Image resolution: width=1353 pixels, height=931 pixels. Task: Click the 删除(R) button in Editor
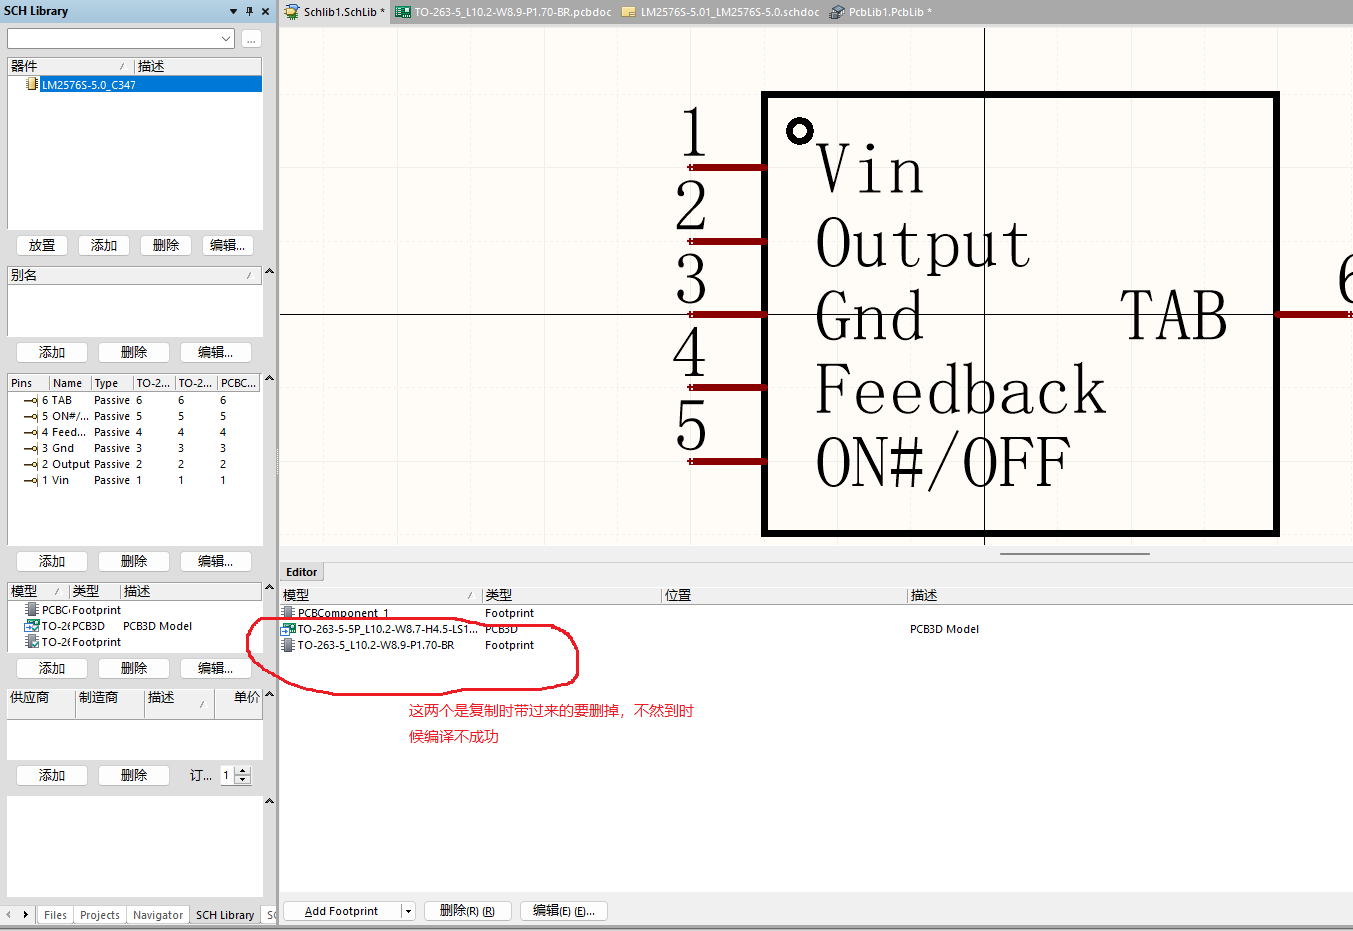pyautogui.click(x=468, y=911)
